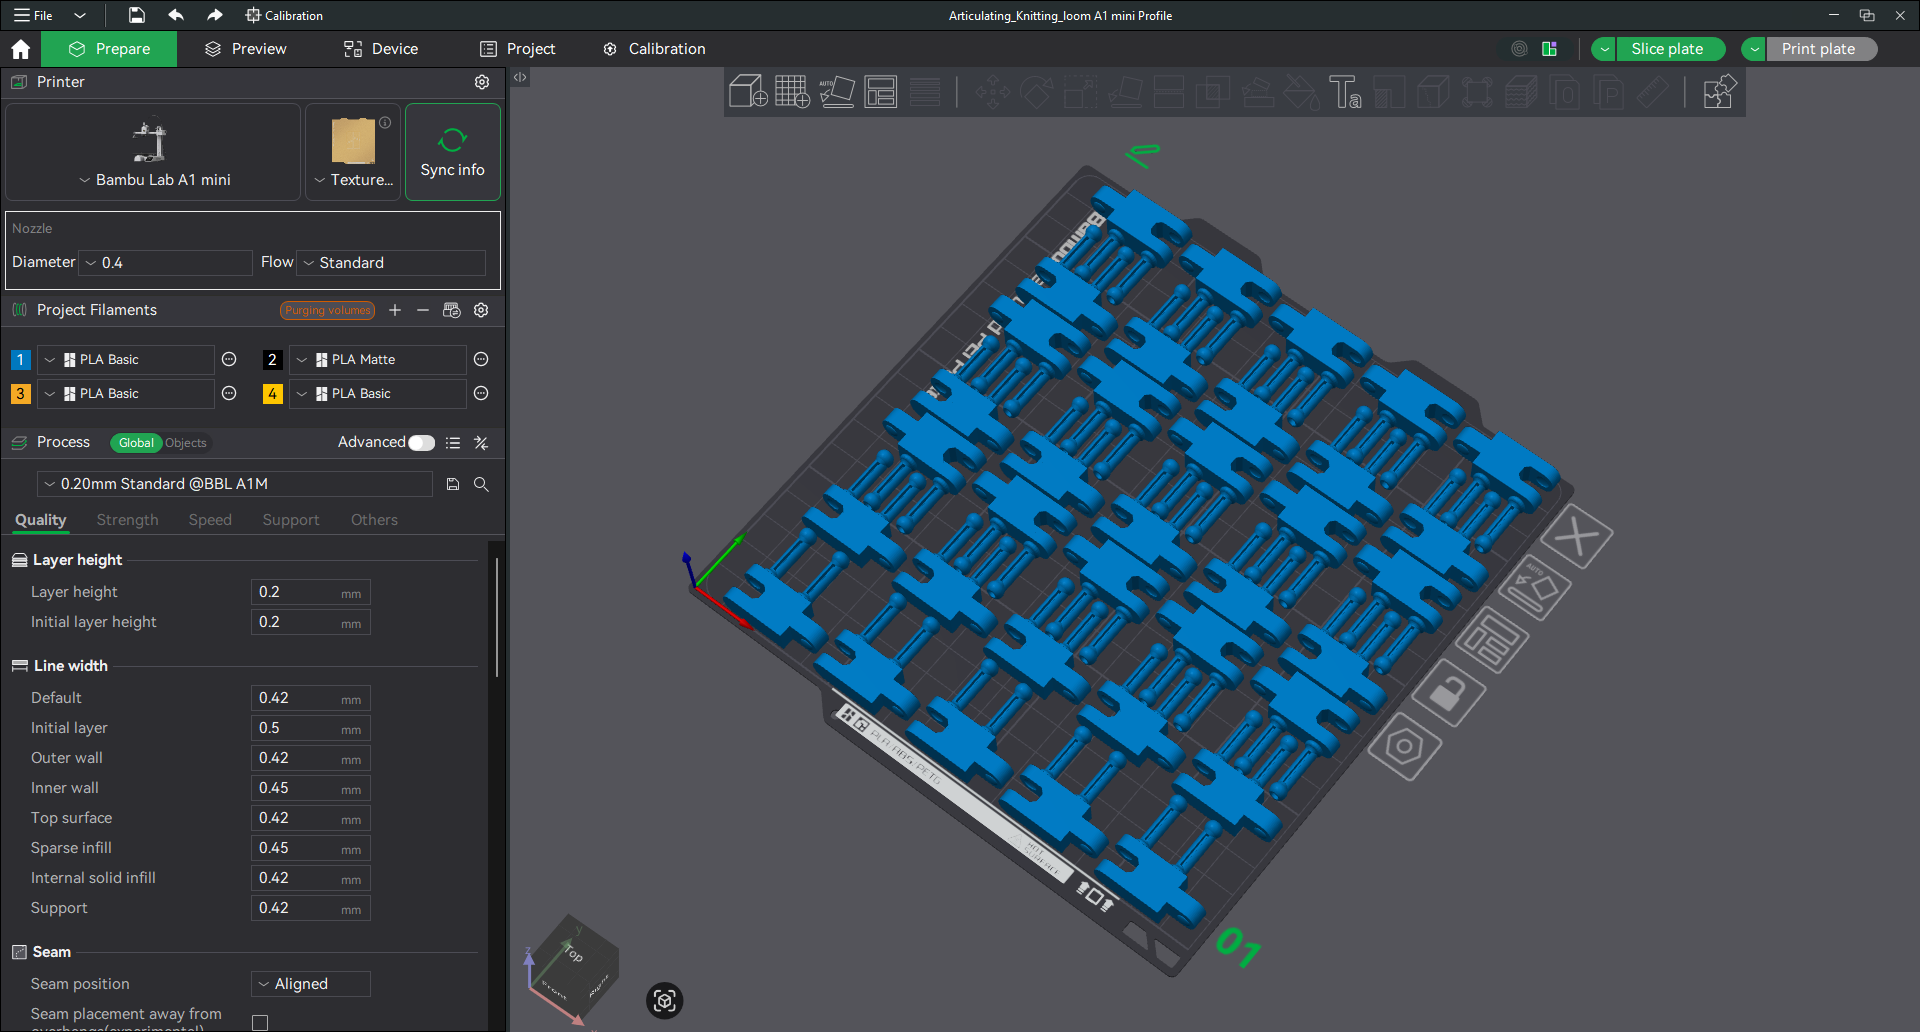
Task: Open the File menu
Action: tap(33, 15)
